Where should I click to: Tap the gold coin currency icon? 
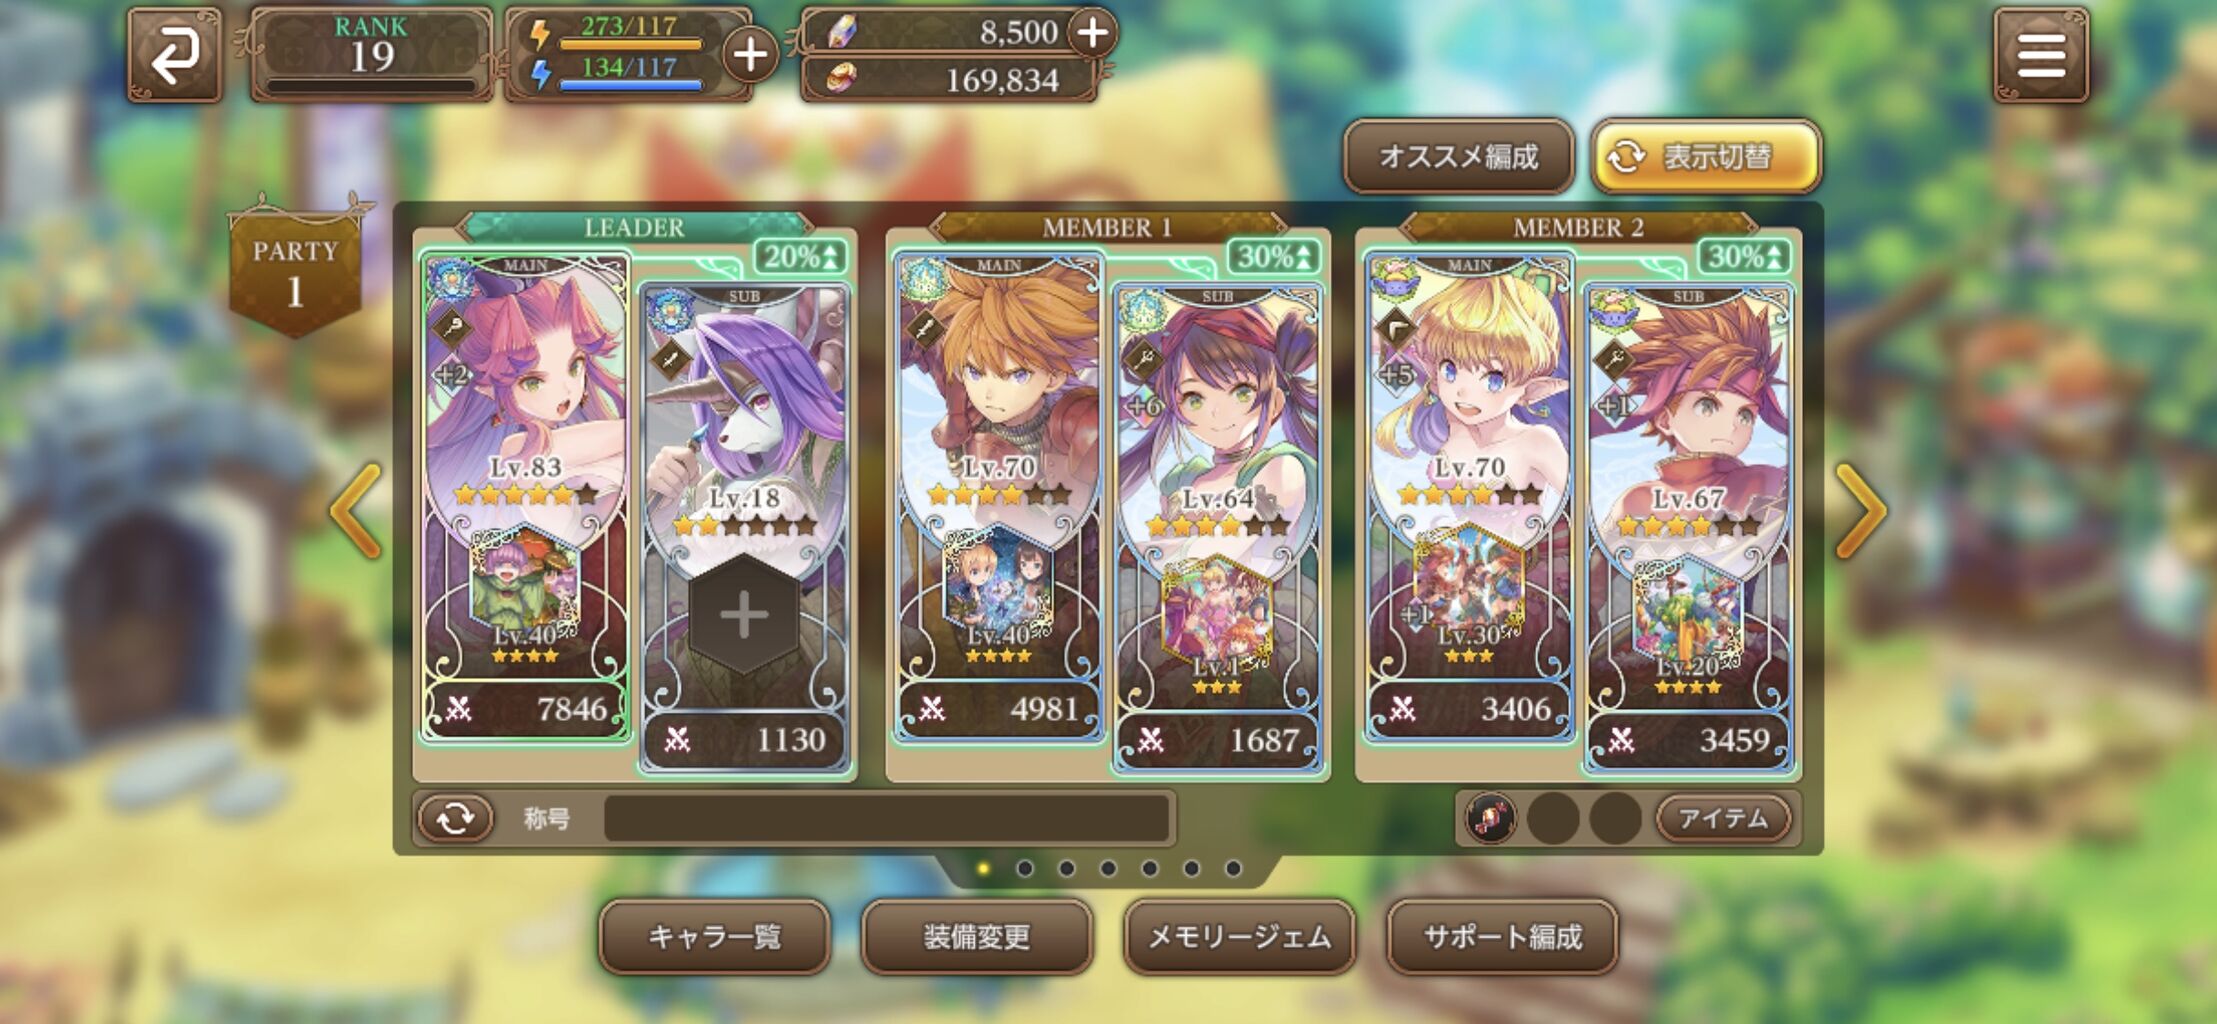pos(842,79)
